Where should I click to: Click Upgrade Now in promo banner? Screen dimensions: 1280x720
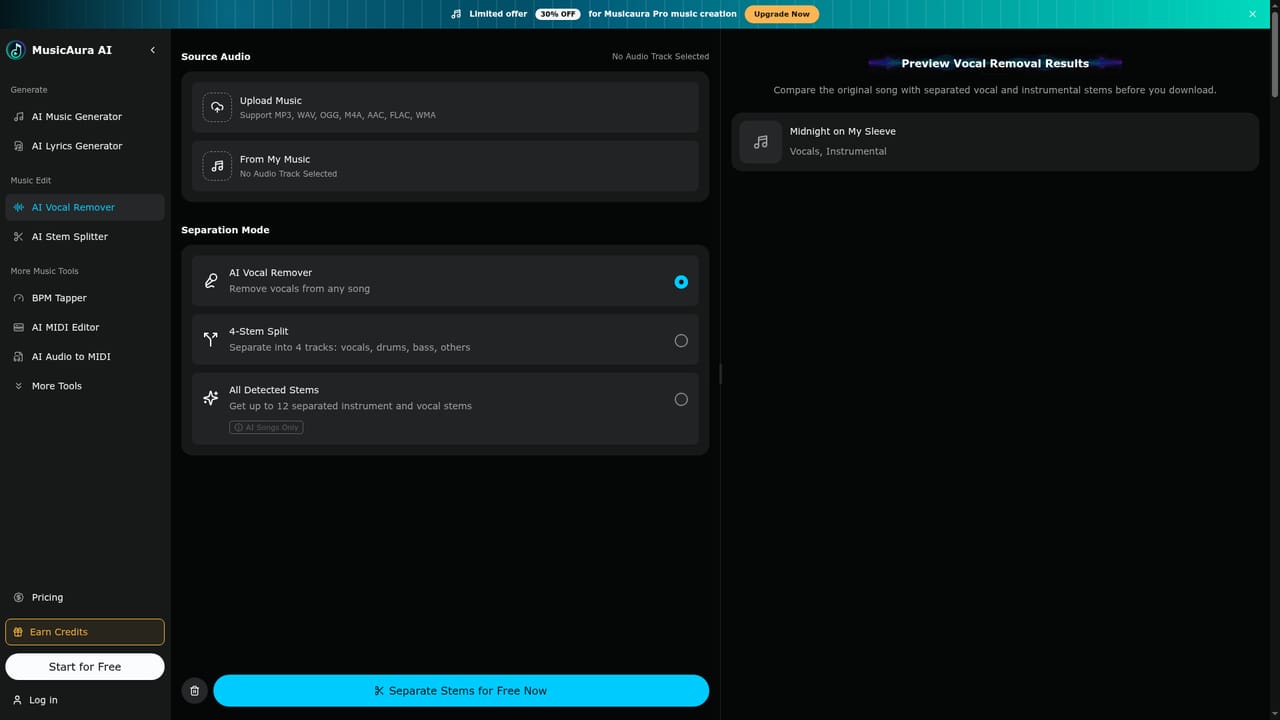(x=782, y=14)
